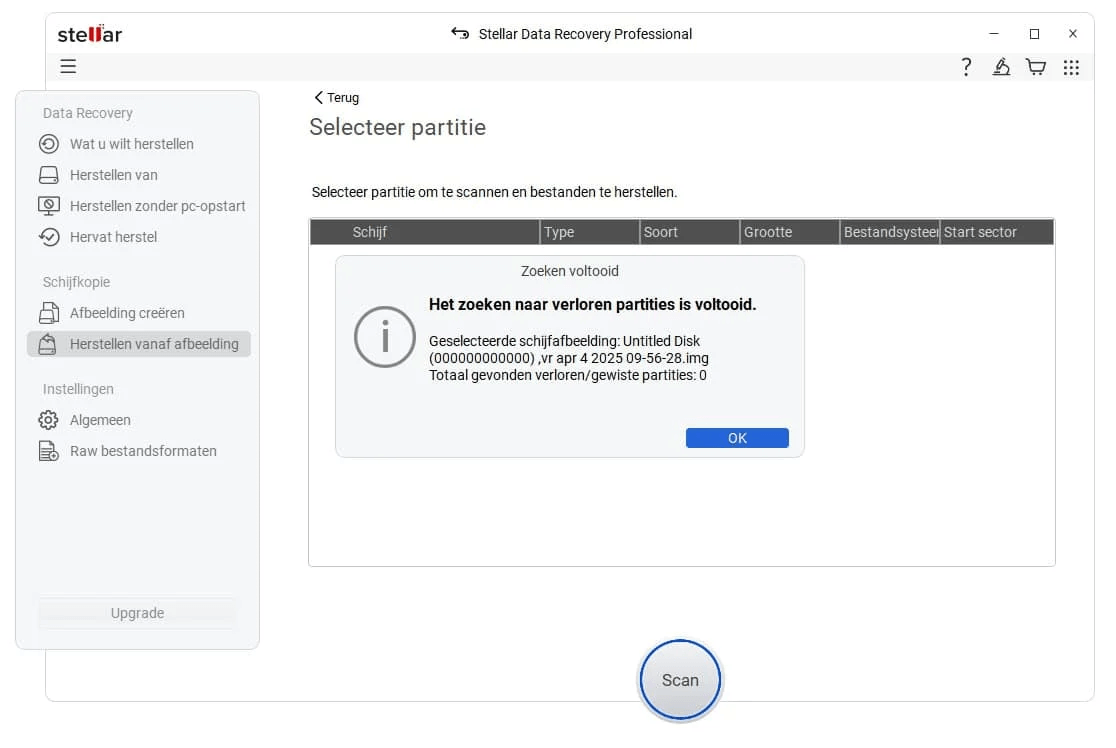Click the microscope tools icon
The height and width of the screenshot is (748, 1116).
coord(1001,67)
